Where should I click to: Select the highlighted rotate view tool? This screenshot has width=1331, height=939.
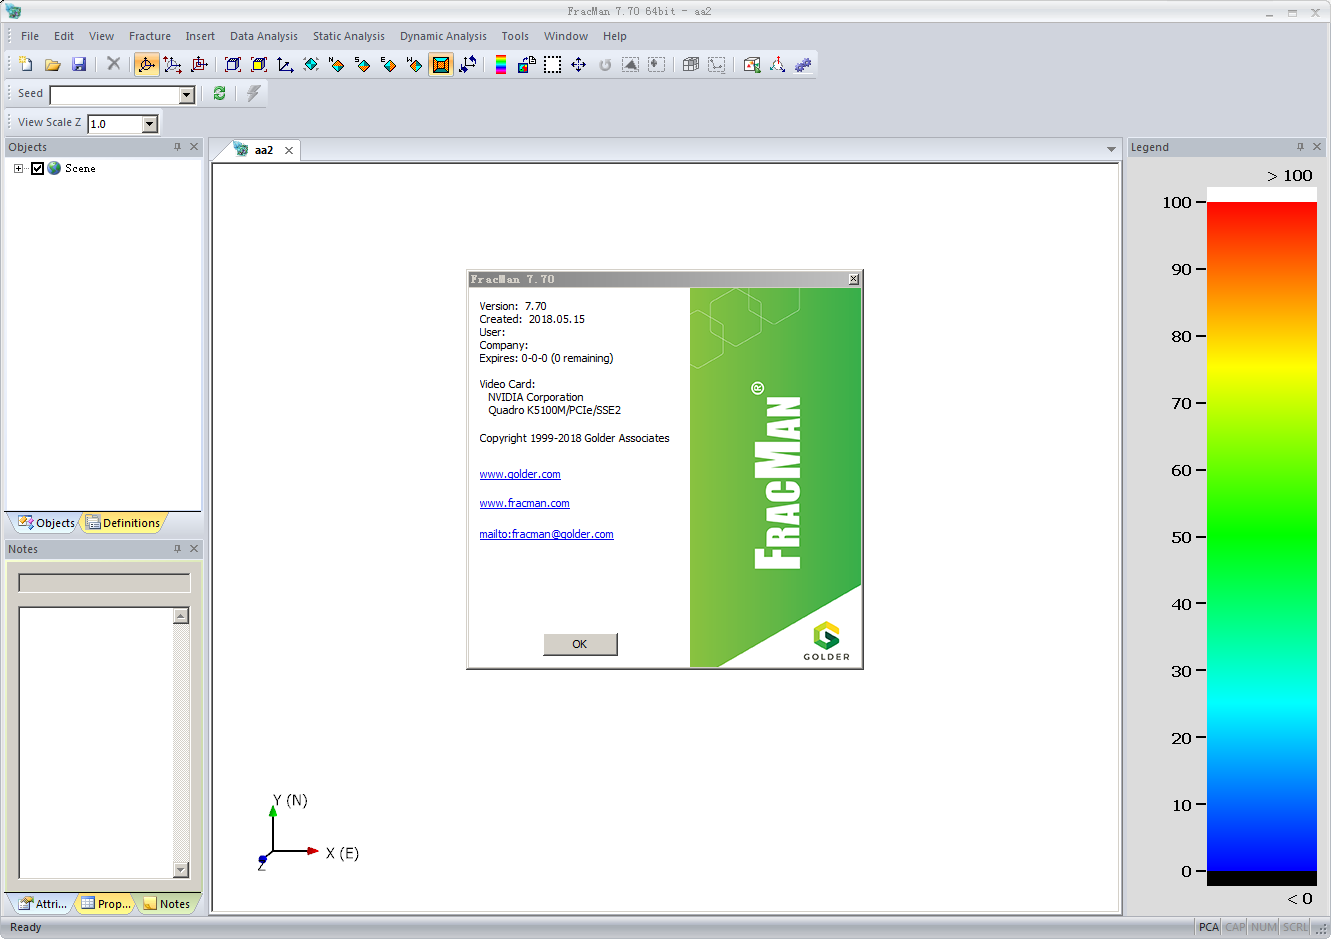tap(146, 64)
